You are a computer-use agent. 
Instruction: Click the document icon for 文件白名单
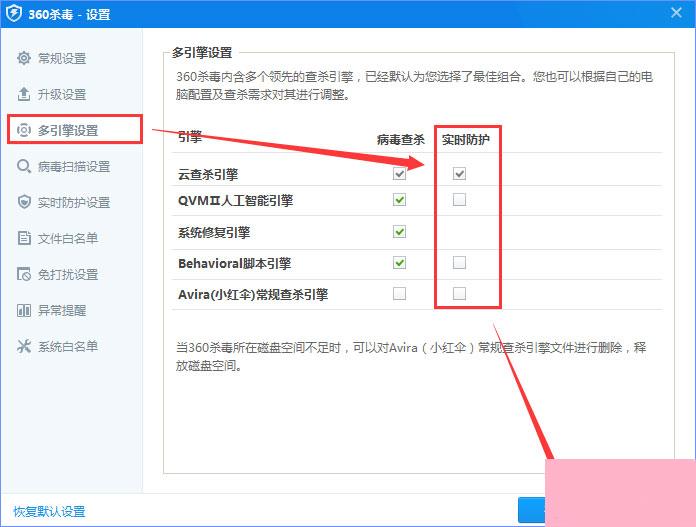coord(24,238)
